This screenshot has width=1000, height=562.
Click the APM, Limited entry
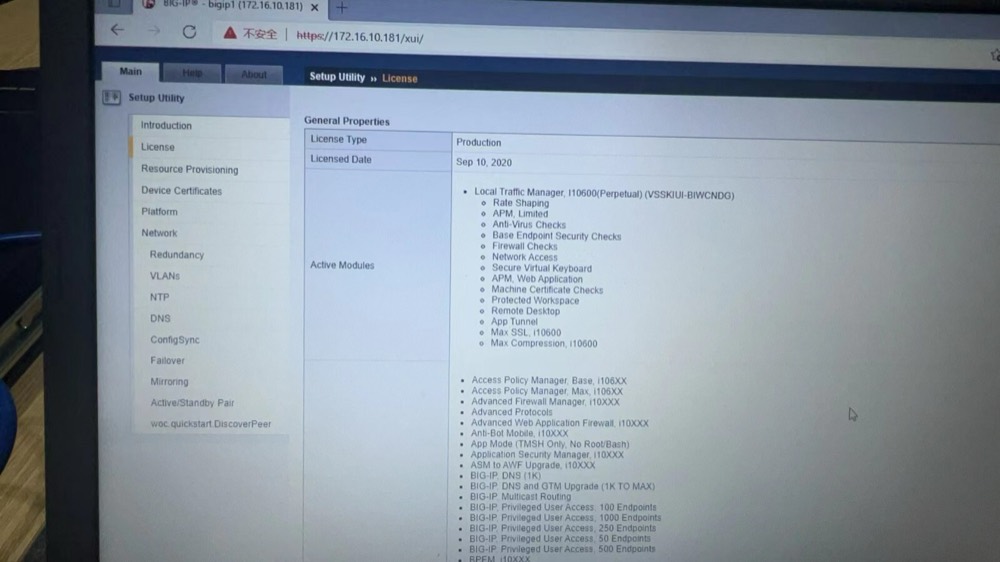click(520, 214)
